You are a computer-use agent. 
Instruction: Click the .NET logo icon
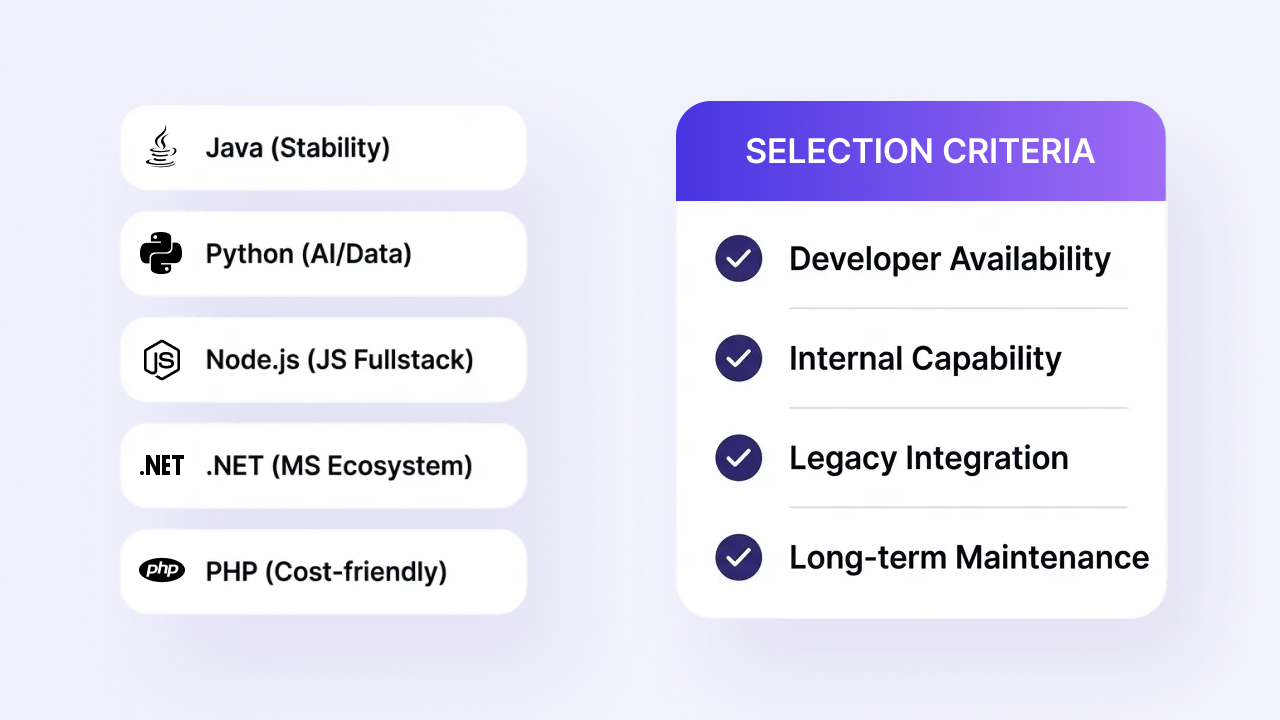coord(162,465)
